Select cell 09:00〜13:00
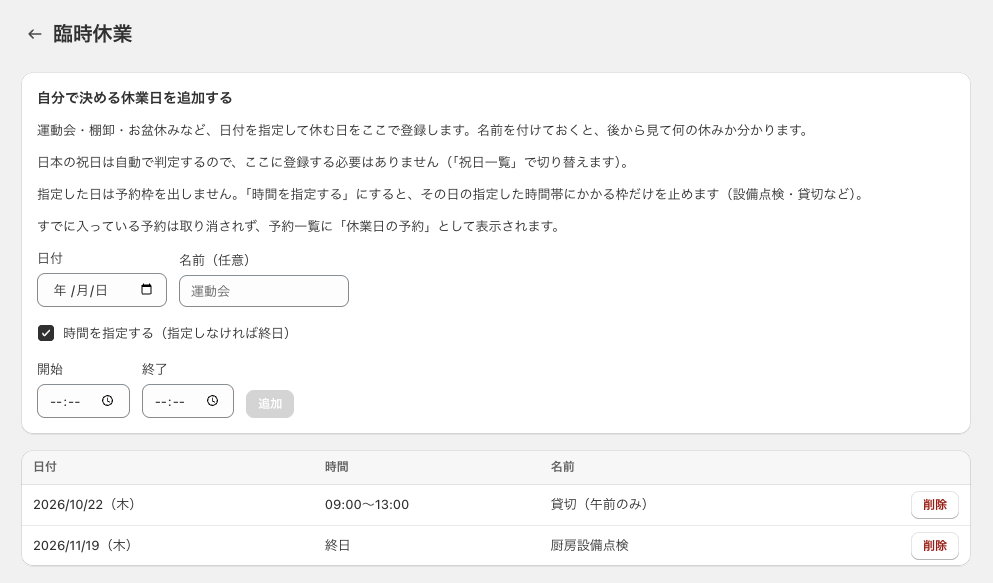The width and height of the screenshot is (993, 583). [367, 505]
